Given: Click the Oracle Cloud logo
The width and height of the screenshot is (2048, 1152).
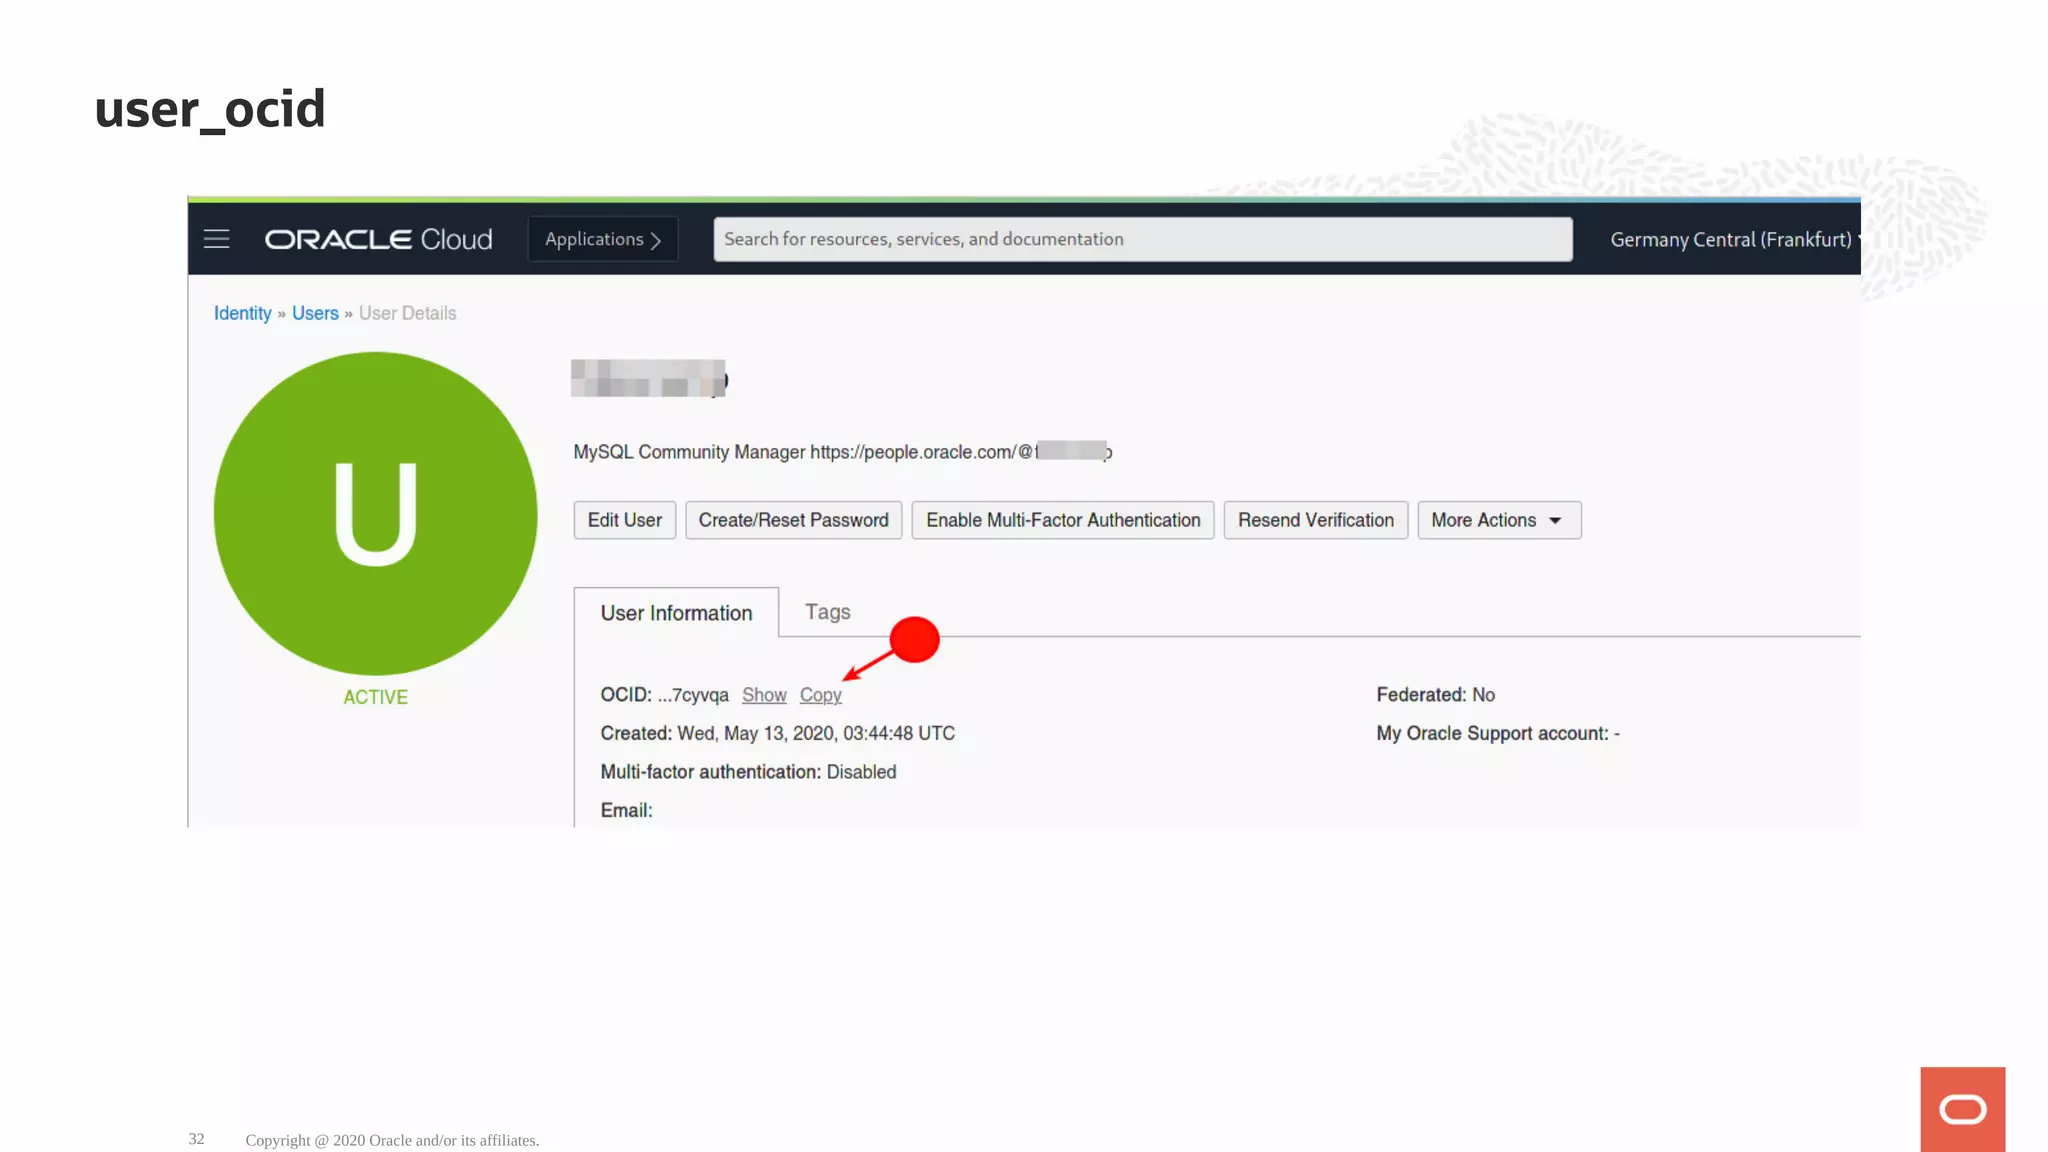Looking at the screenshot, I should 378,240.
